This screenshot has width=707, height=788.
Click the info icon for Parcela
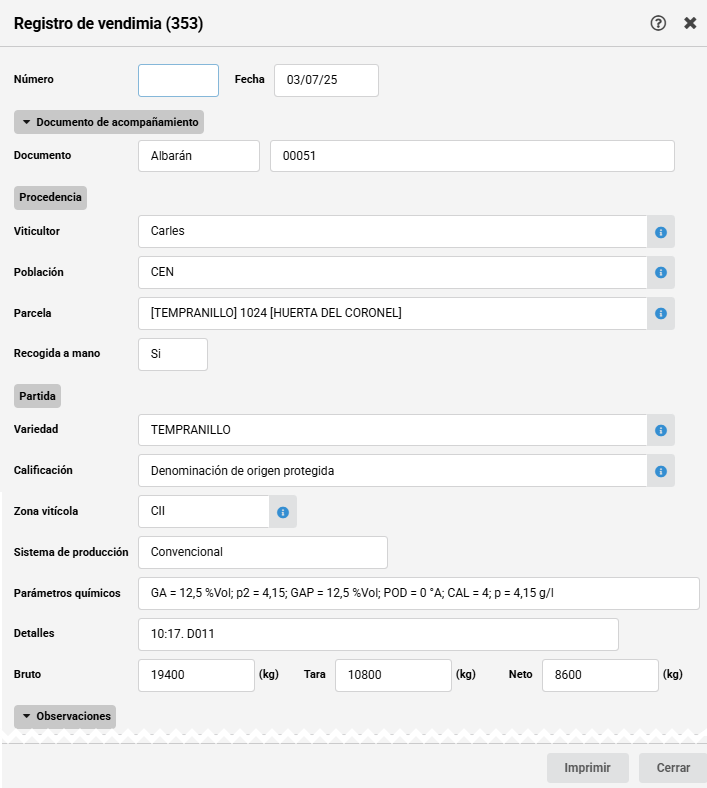[x=661, y=313]
